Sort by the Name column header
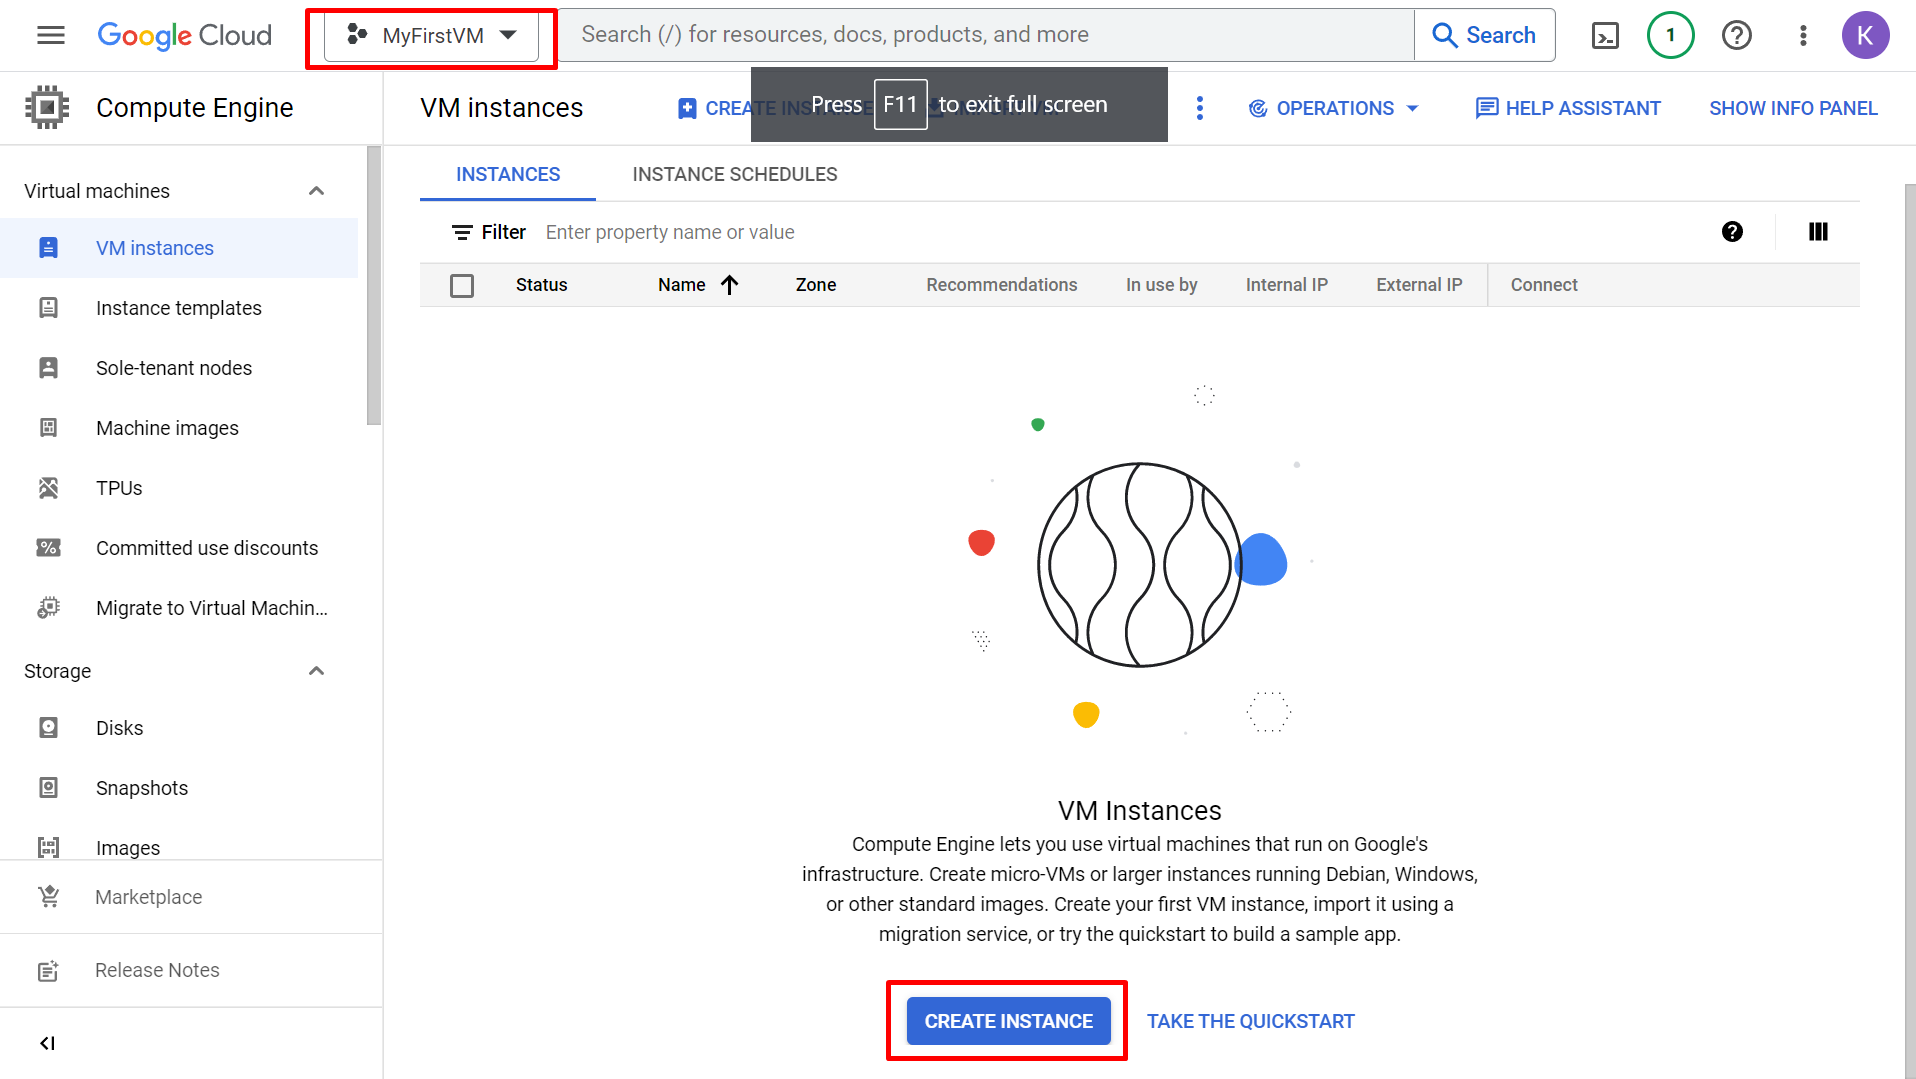The image size is (1916, 1079). point(698,285)
